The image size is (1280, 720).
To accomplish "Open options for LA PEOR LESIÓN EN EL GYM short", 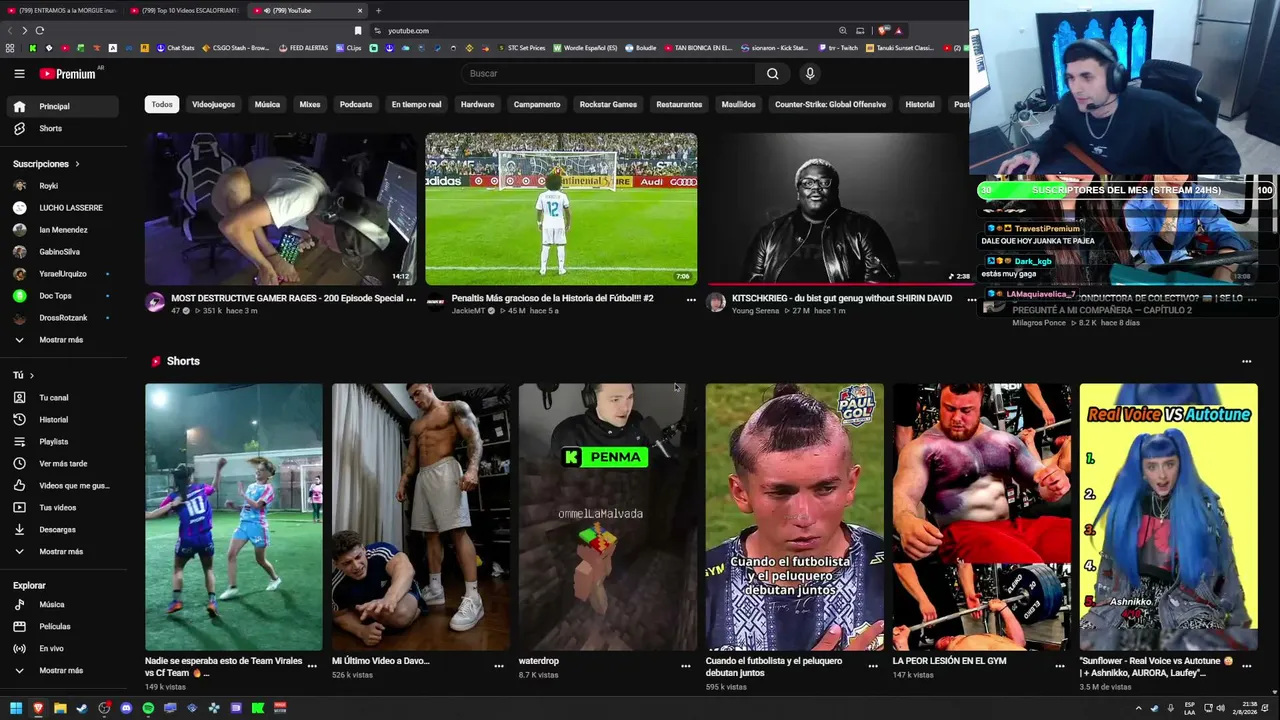I will point(1060,665).
